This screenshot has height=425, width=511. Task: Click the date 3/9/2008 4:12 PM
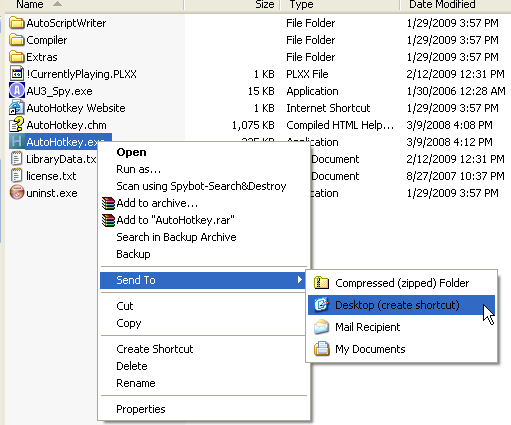(449, 142)
